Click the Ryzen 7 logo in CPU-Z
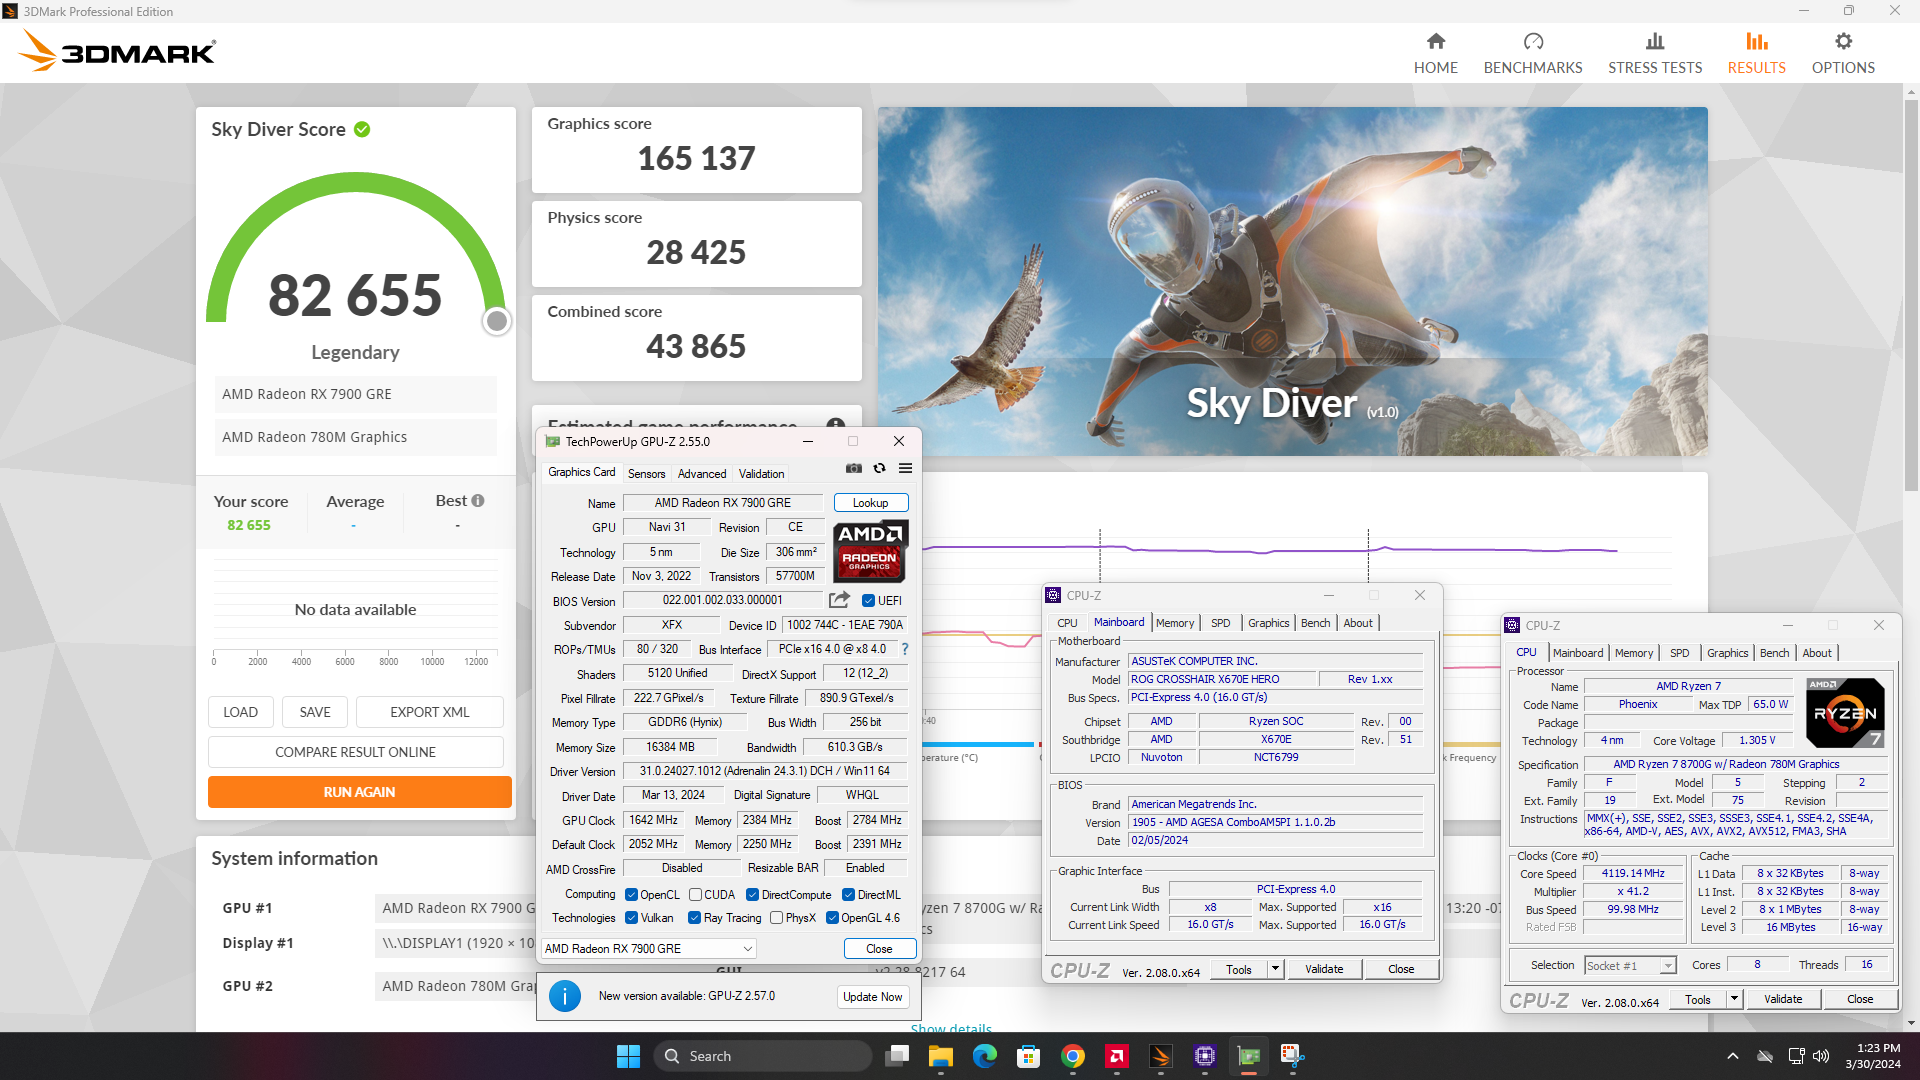The width and height of the screenshot is (1920, 1080). click(1845, 713)
